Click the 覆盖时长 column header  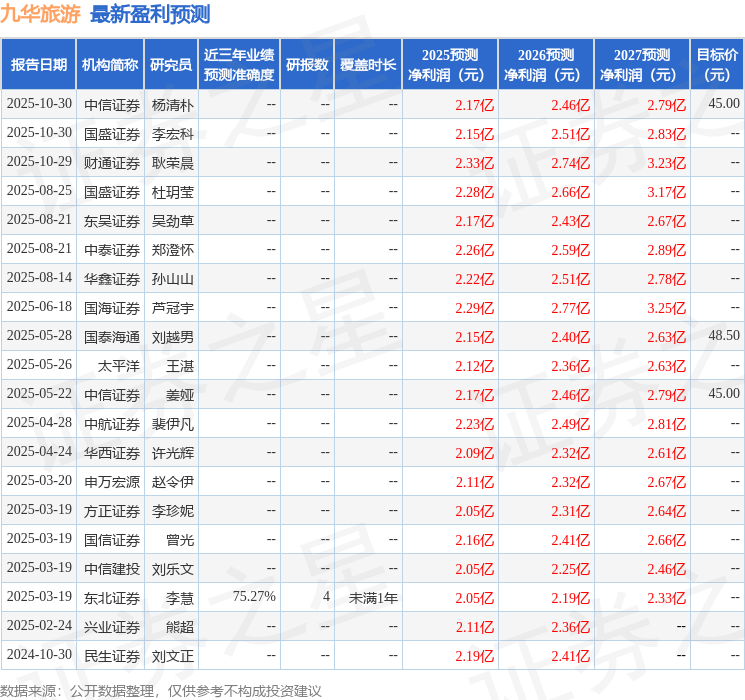[x=368, y=65]
